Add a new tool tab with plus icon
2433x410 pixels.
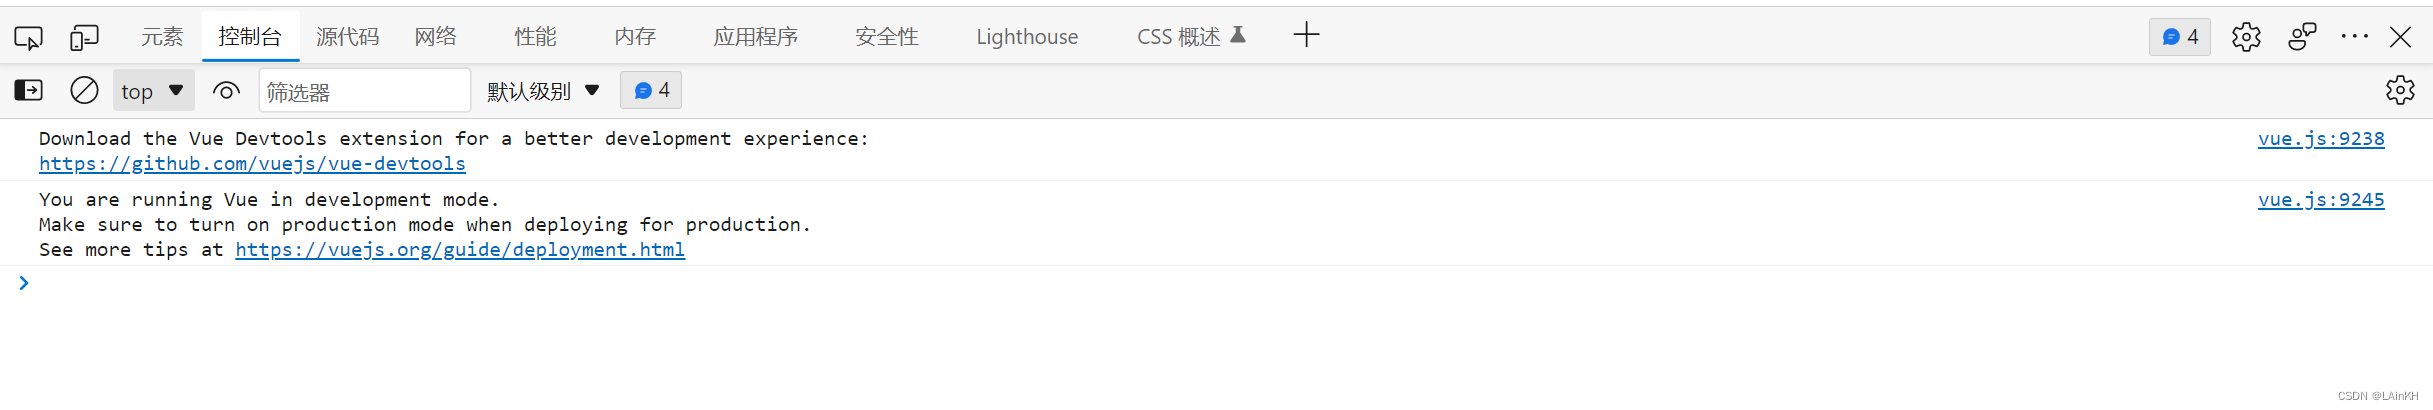click(x=1306, y=36)
